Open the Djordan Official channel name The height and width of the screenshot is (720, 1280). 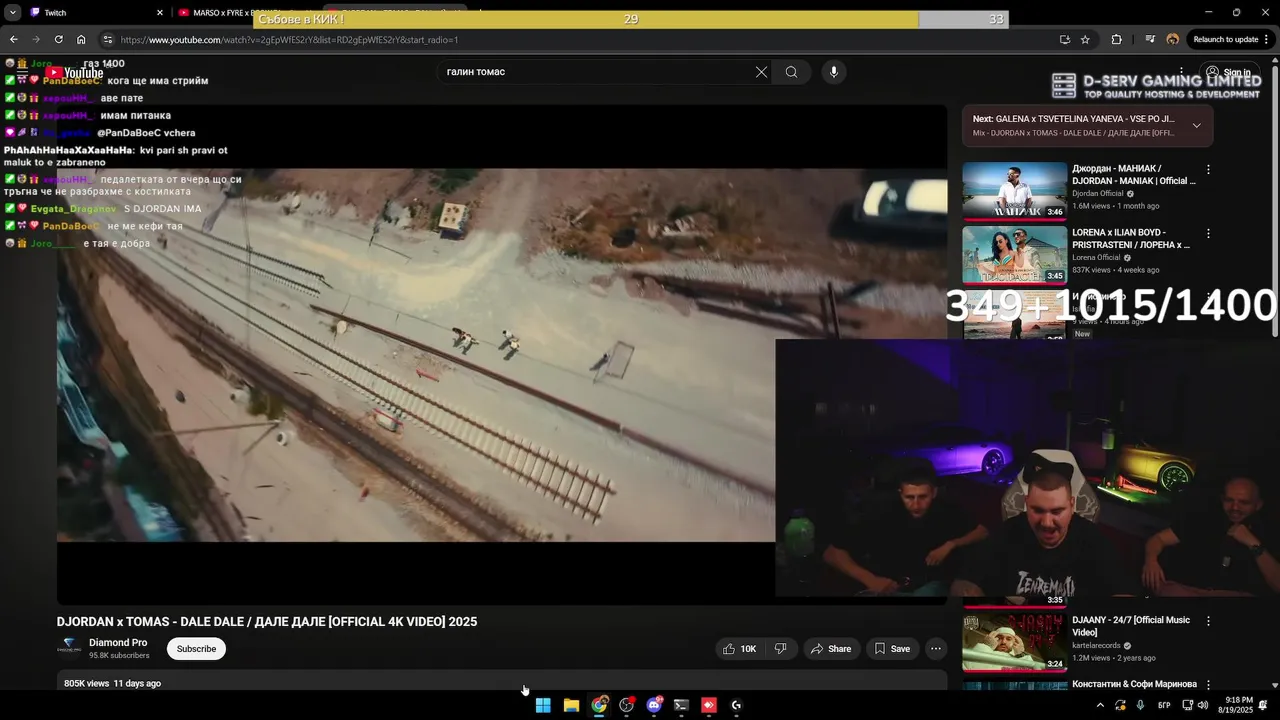click(x=1098, y=193)
